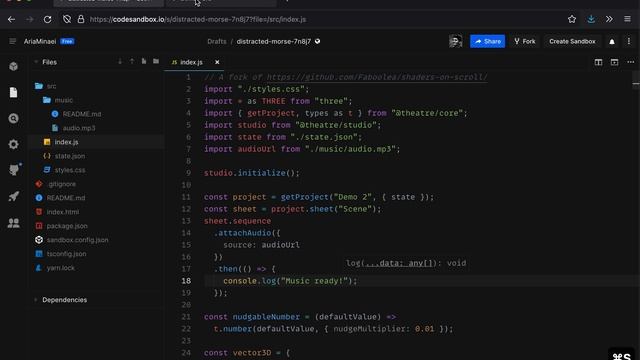Image resolution: width=640 pixels, height=360 pixels.
Task: Click the padlock site info icon
Action: pos(81,19)
